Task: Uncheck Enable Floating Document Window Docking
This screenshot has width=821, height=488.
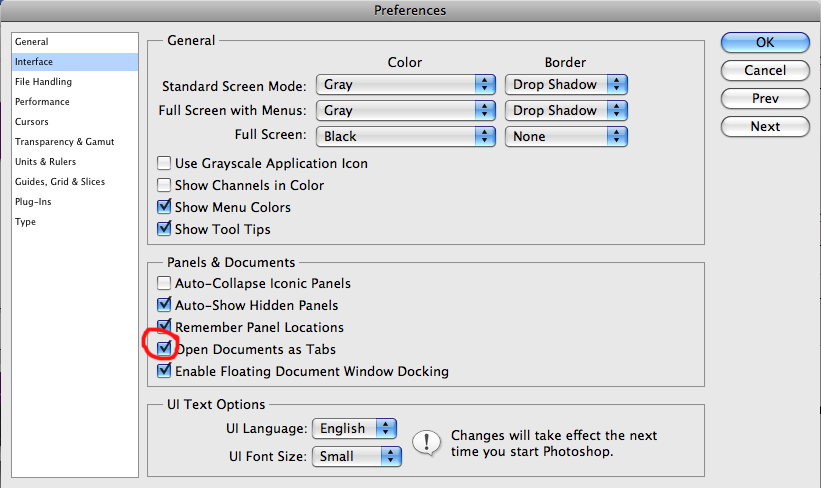Action: [164, 370]
